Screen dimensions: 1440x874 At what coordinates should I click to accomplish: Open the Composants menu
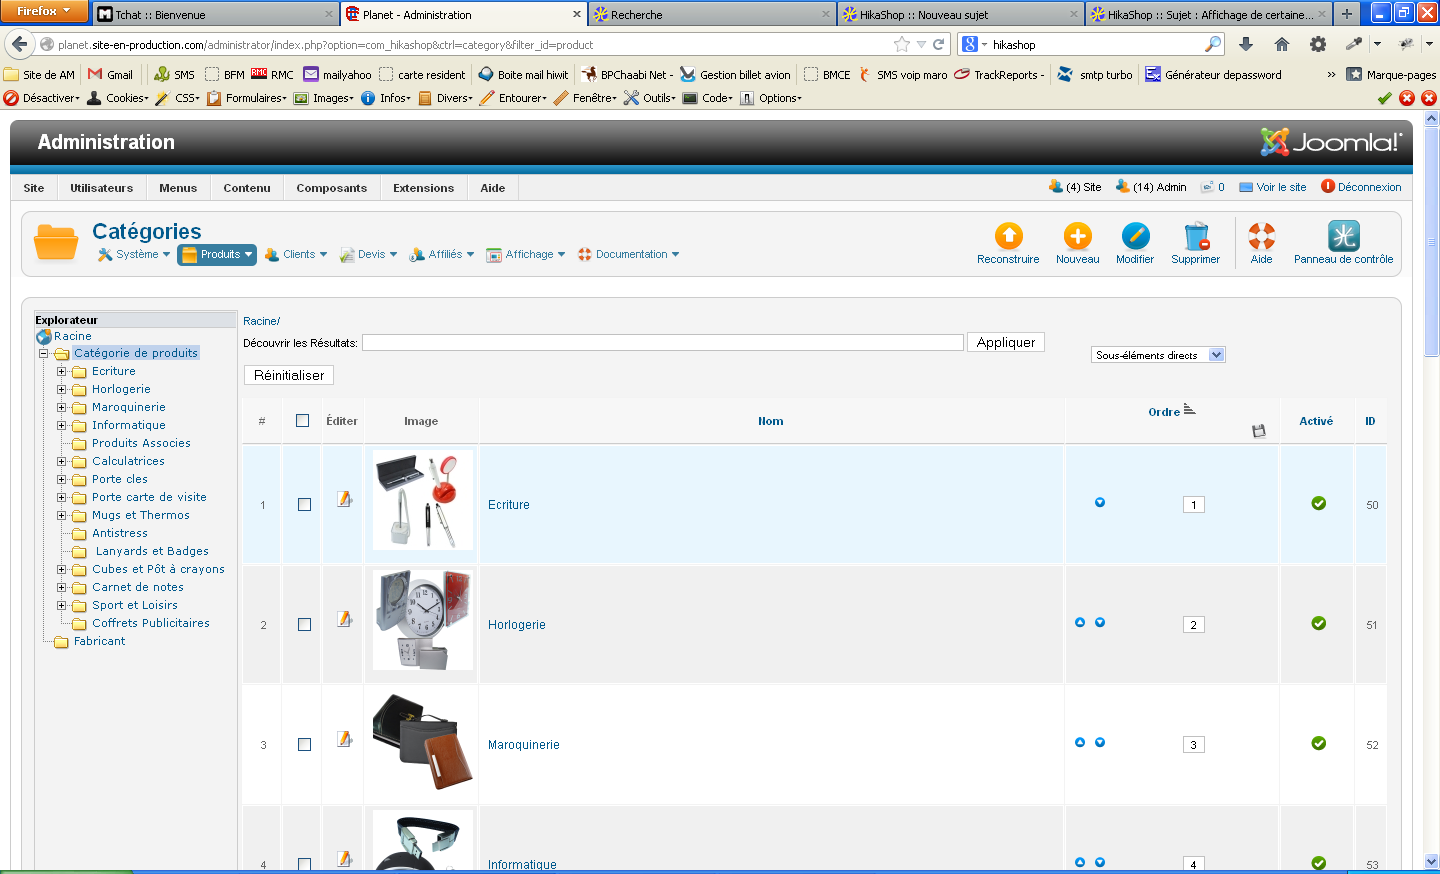pos(332,188)
